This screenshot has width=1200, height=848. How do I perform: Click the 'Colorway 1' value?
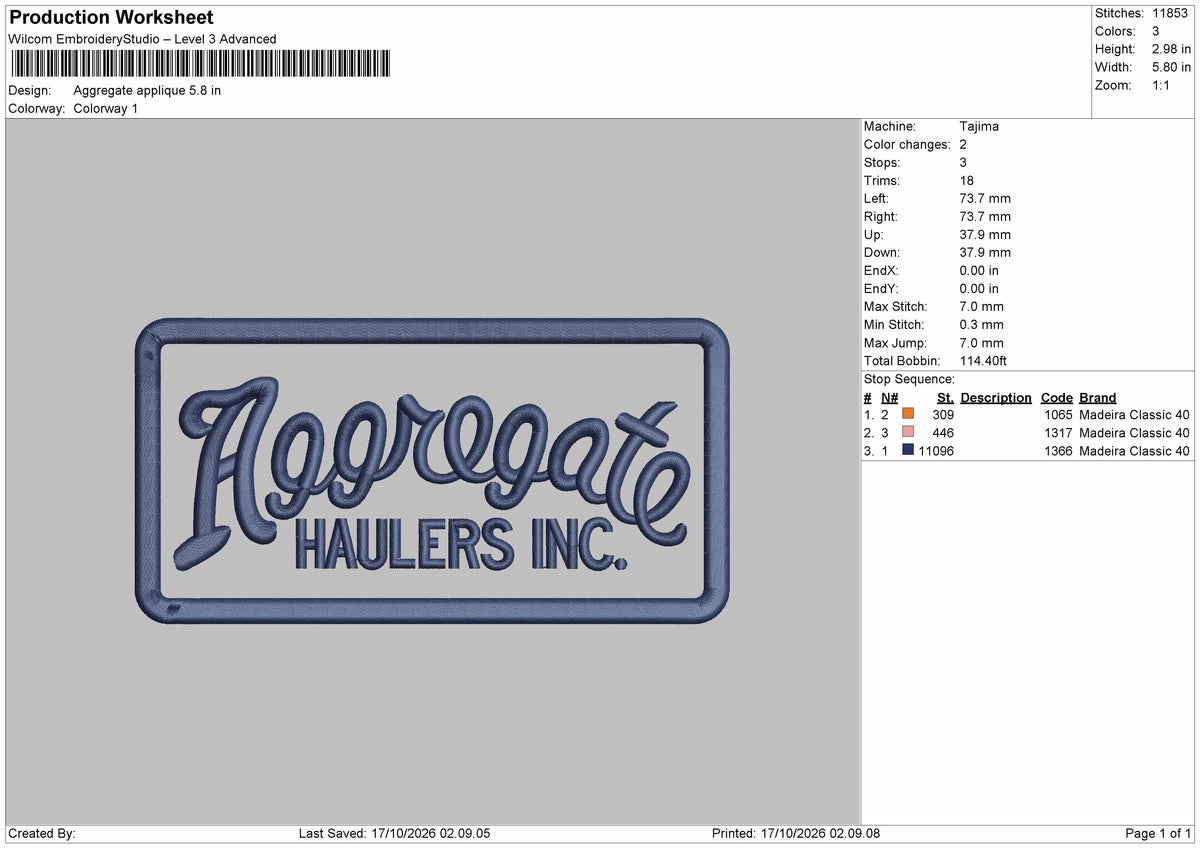(106, 108)
